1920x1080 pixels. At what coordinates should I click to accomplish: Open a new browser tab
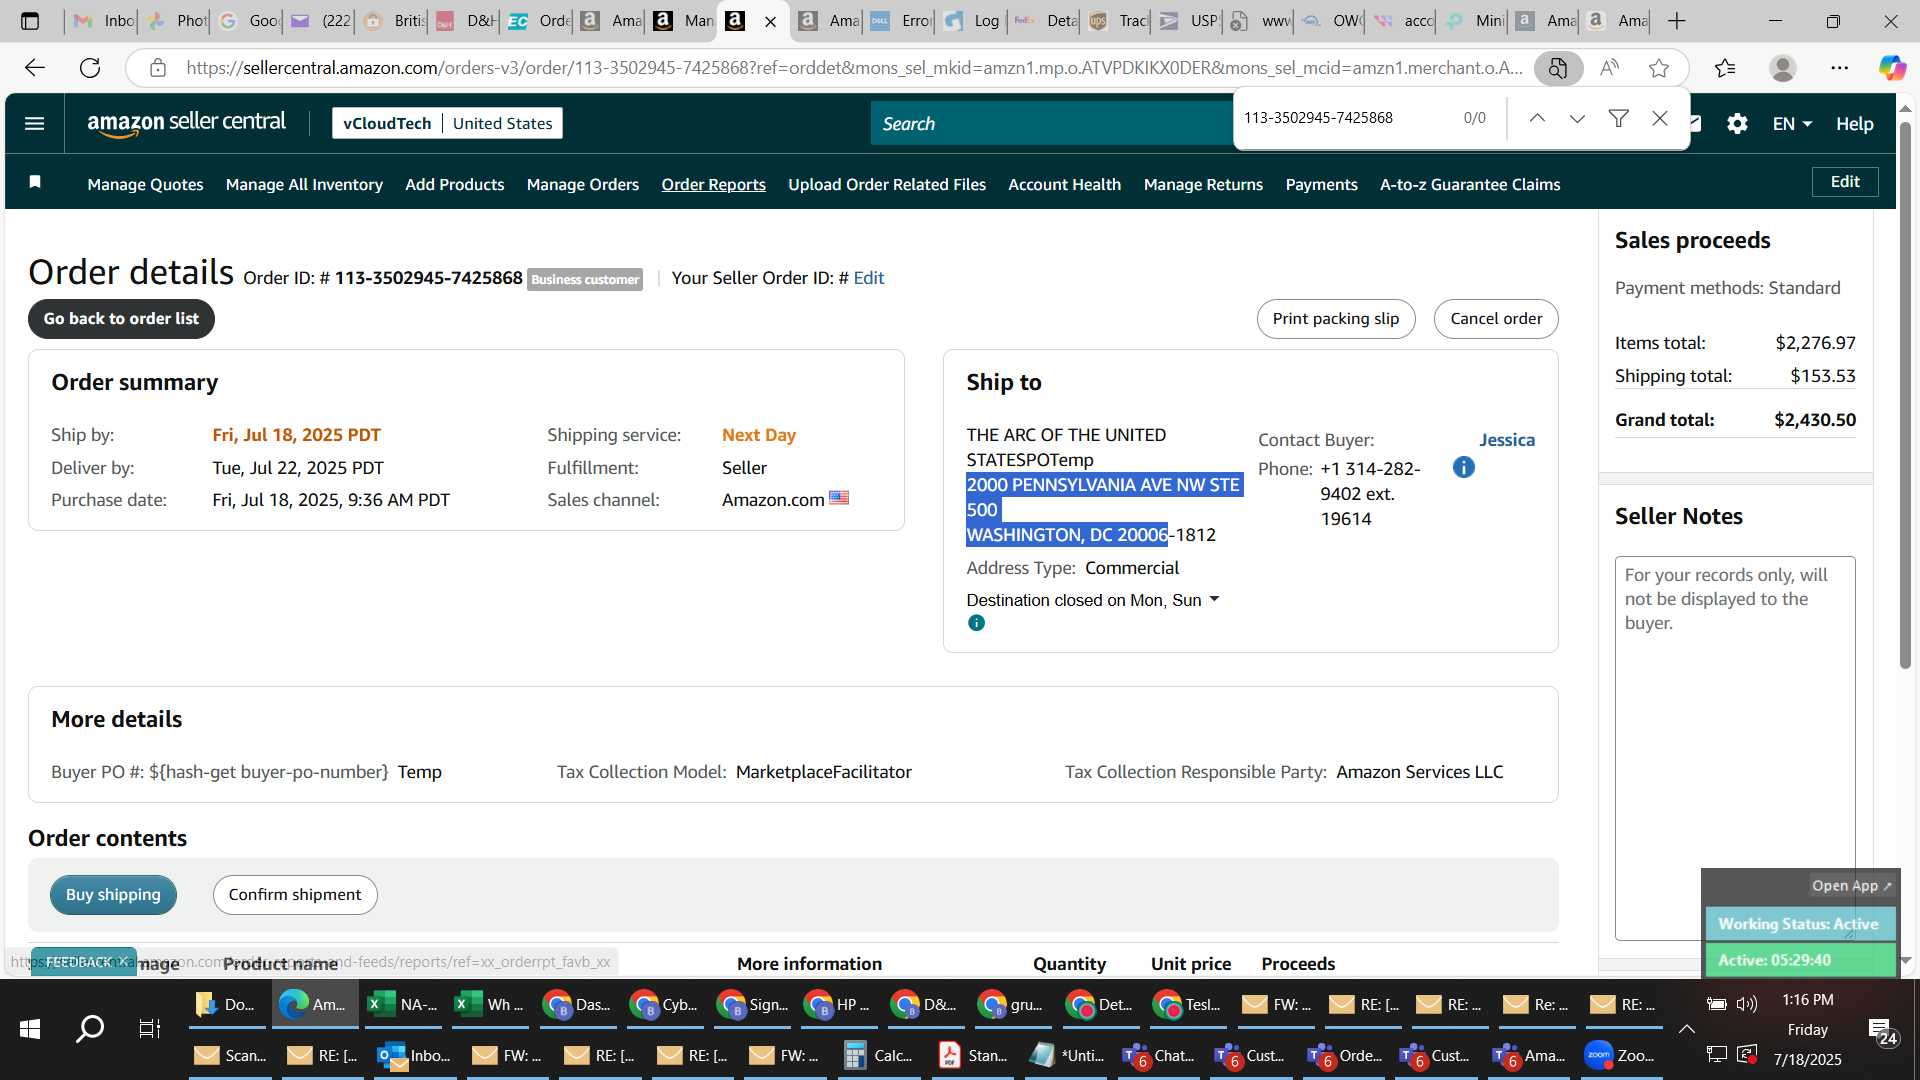1677,20
